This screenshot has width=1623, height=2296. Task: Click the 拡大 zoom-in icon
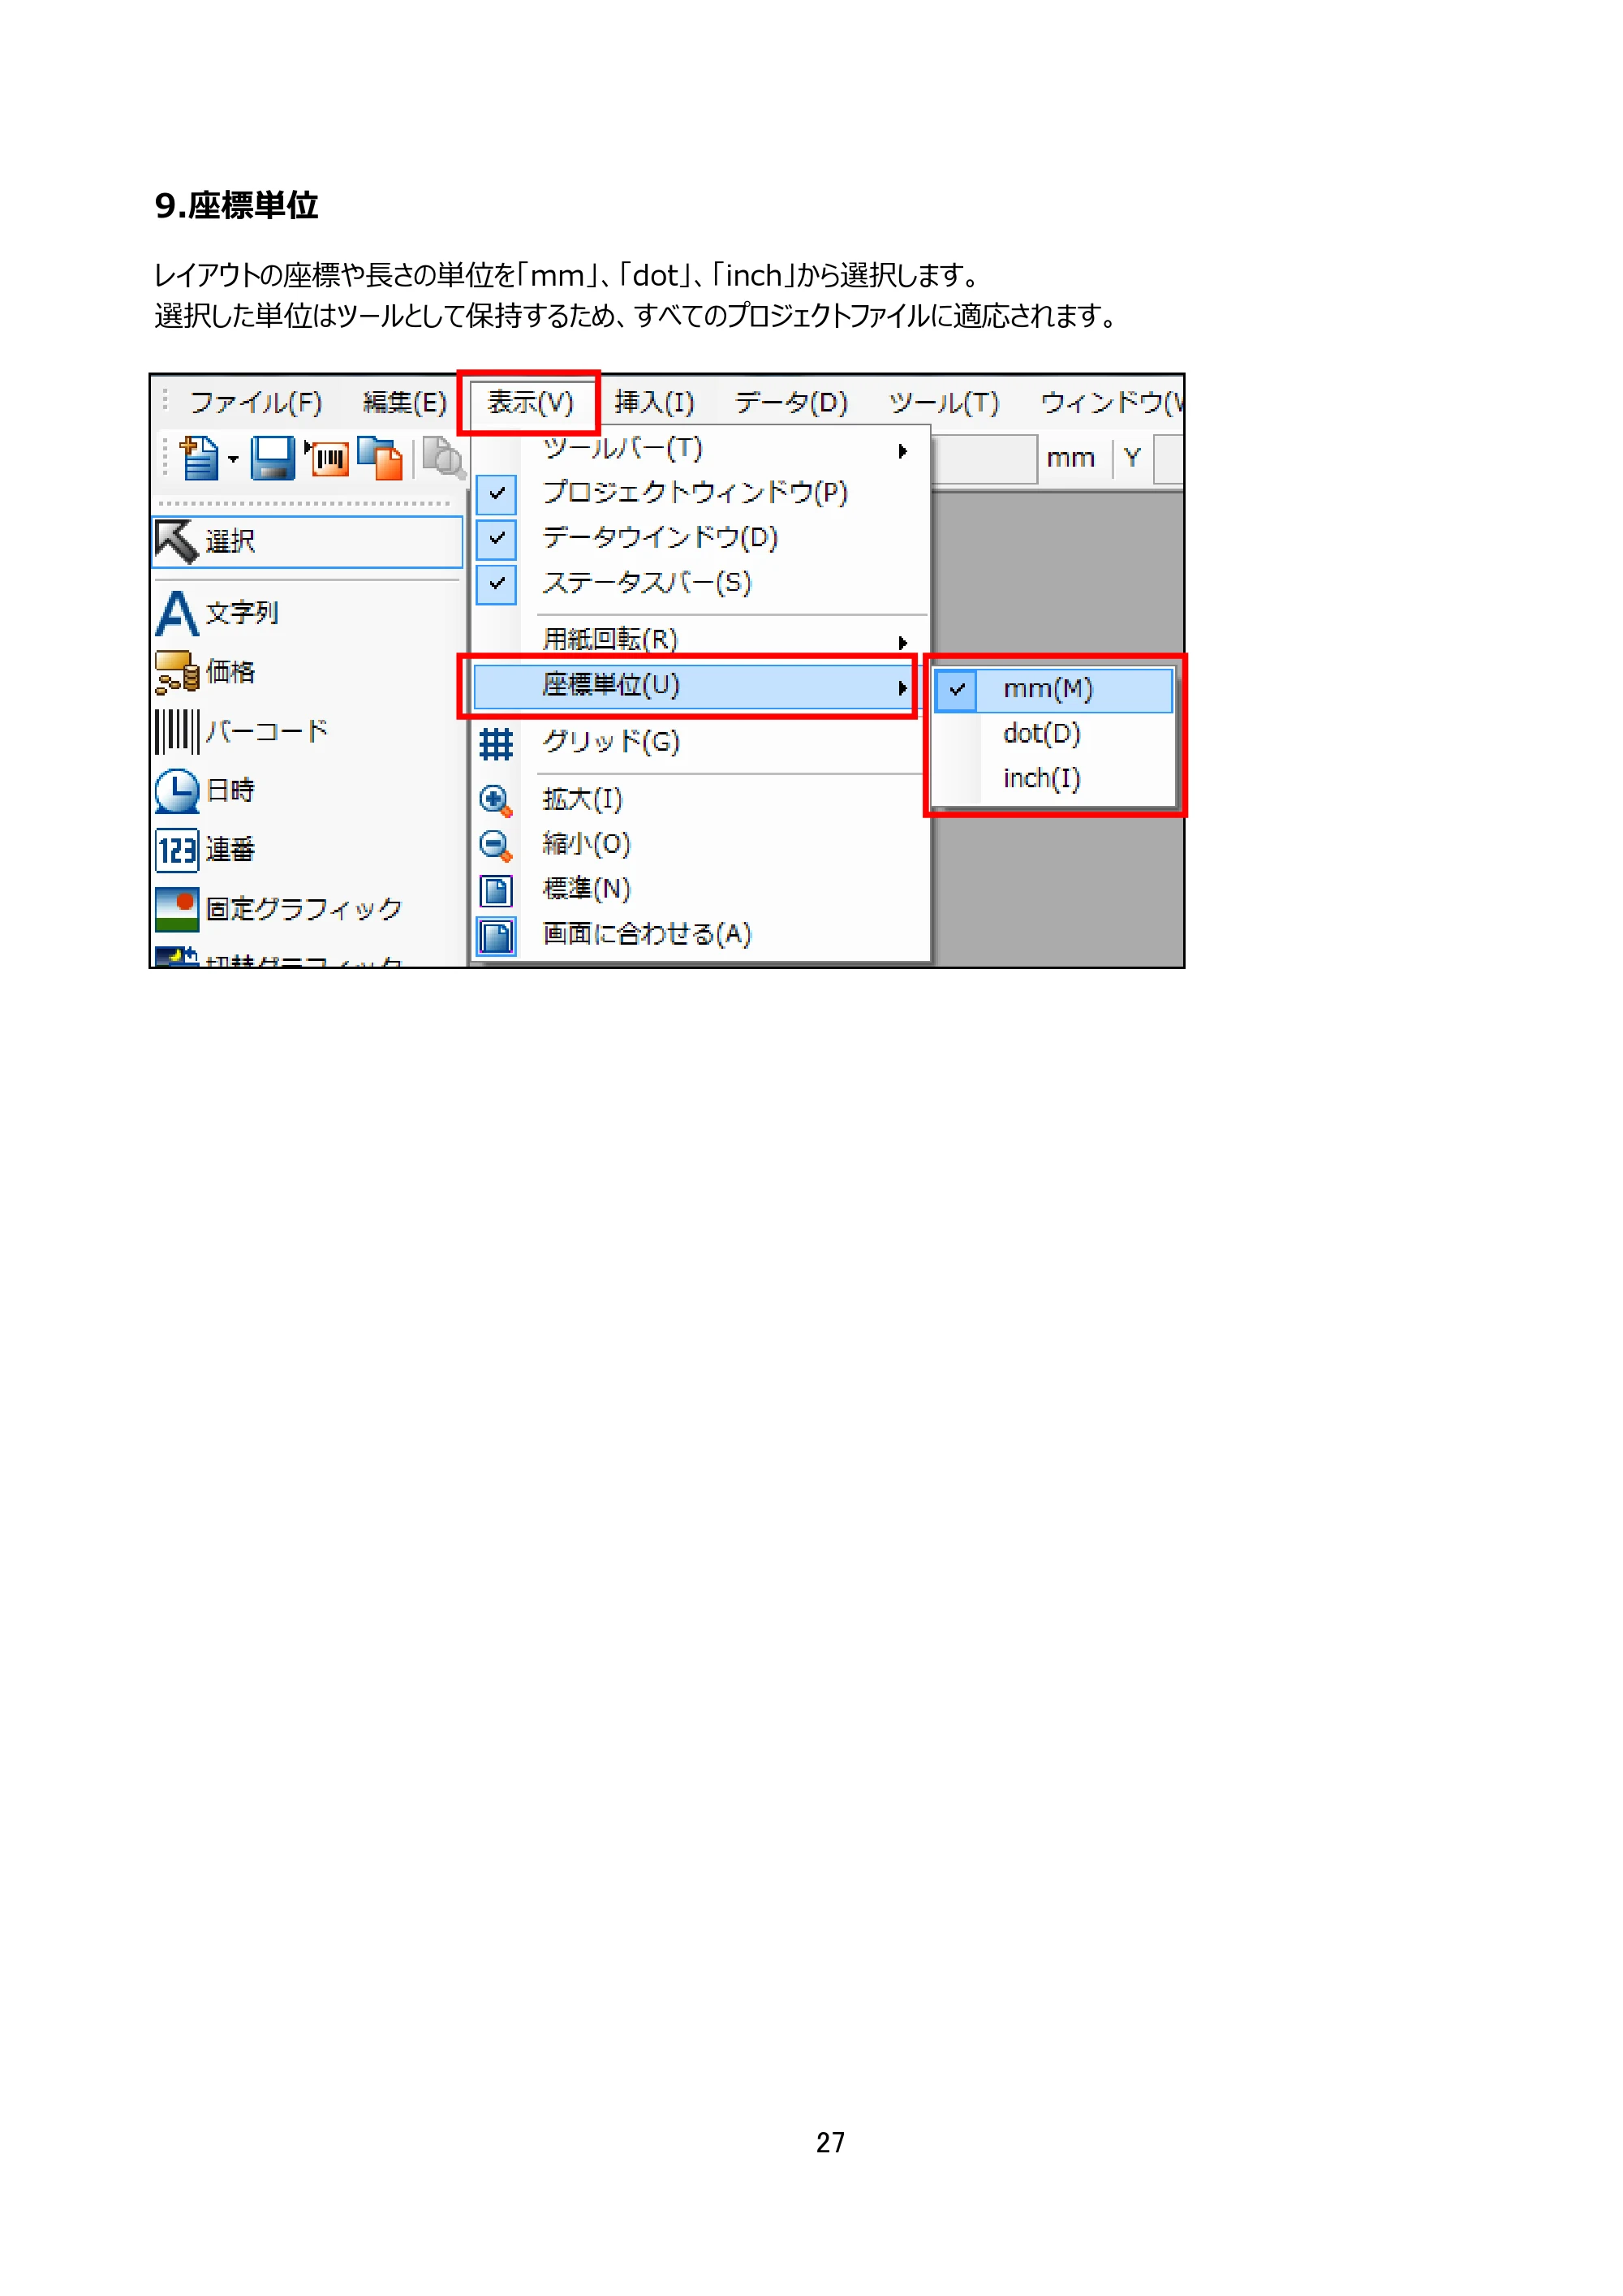click(x=496, y=800)
